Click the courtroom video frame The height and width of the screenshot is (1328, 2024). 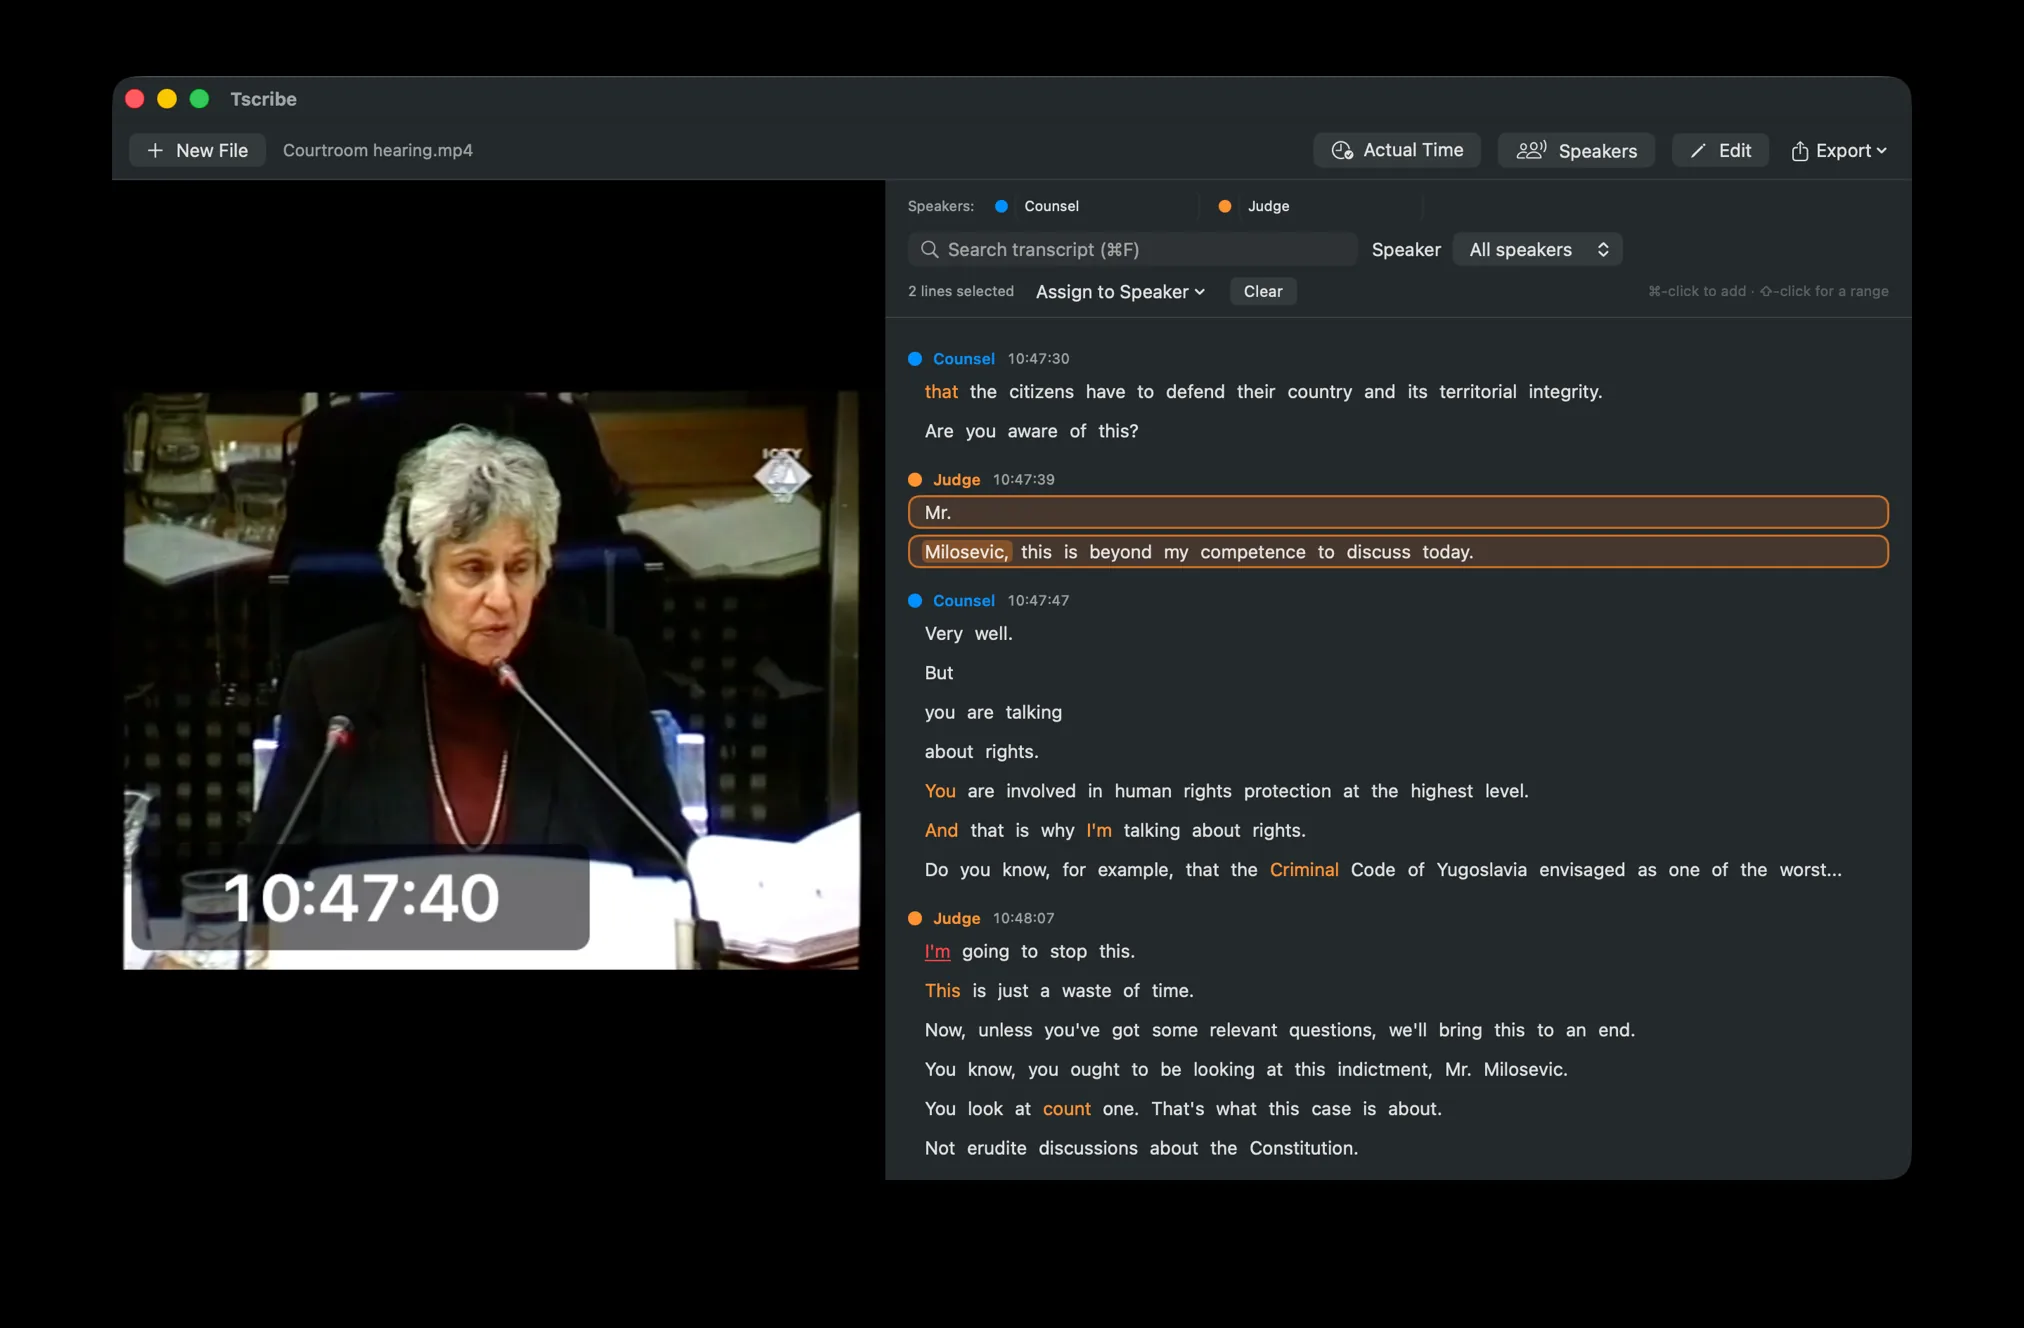491,680
